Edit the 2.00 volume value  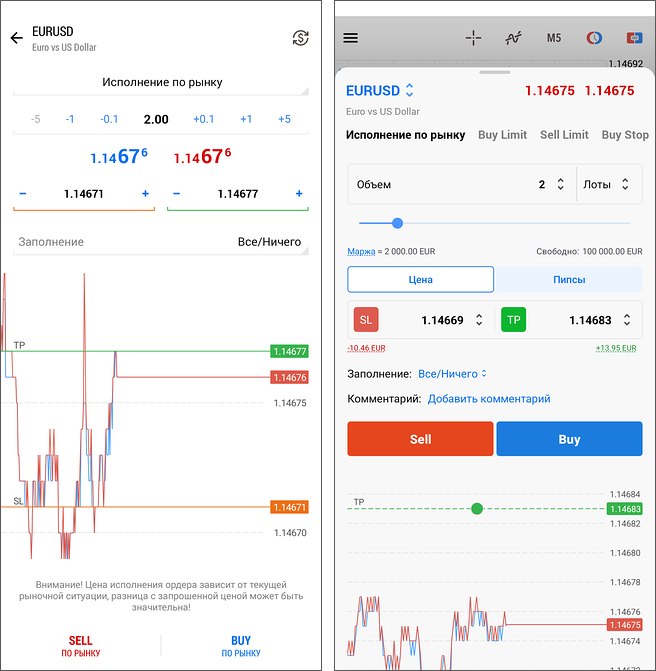pos(156,119)
